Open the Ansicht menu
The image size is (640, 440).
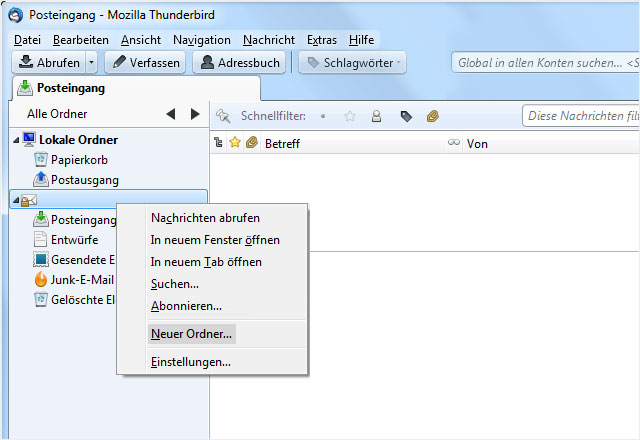pos(141,40)
